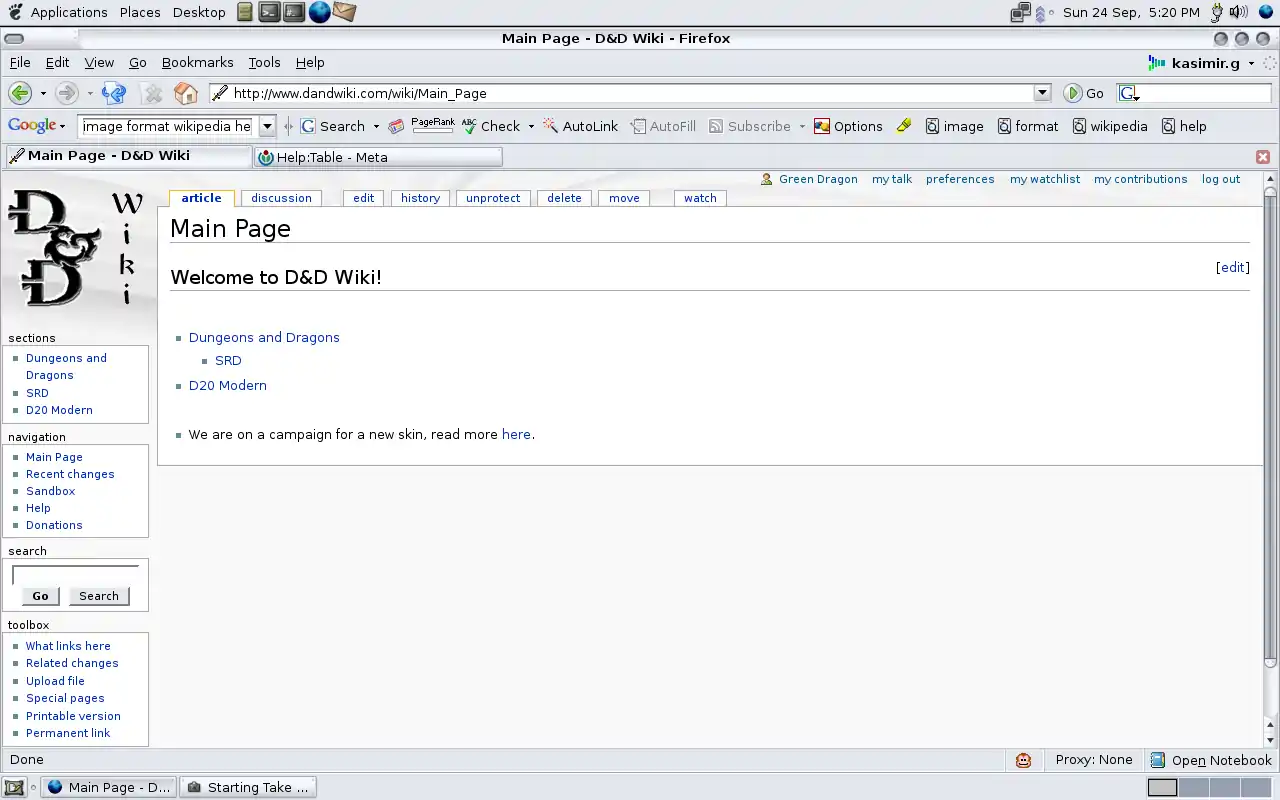Go back using the green arrow
The image size is (1280, 800).
tap(19, 93)
